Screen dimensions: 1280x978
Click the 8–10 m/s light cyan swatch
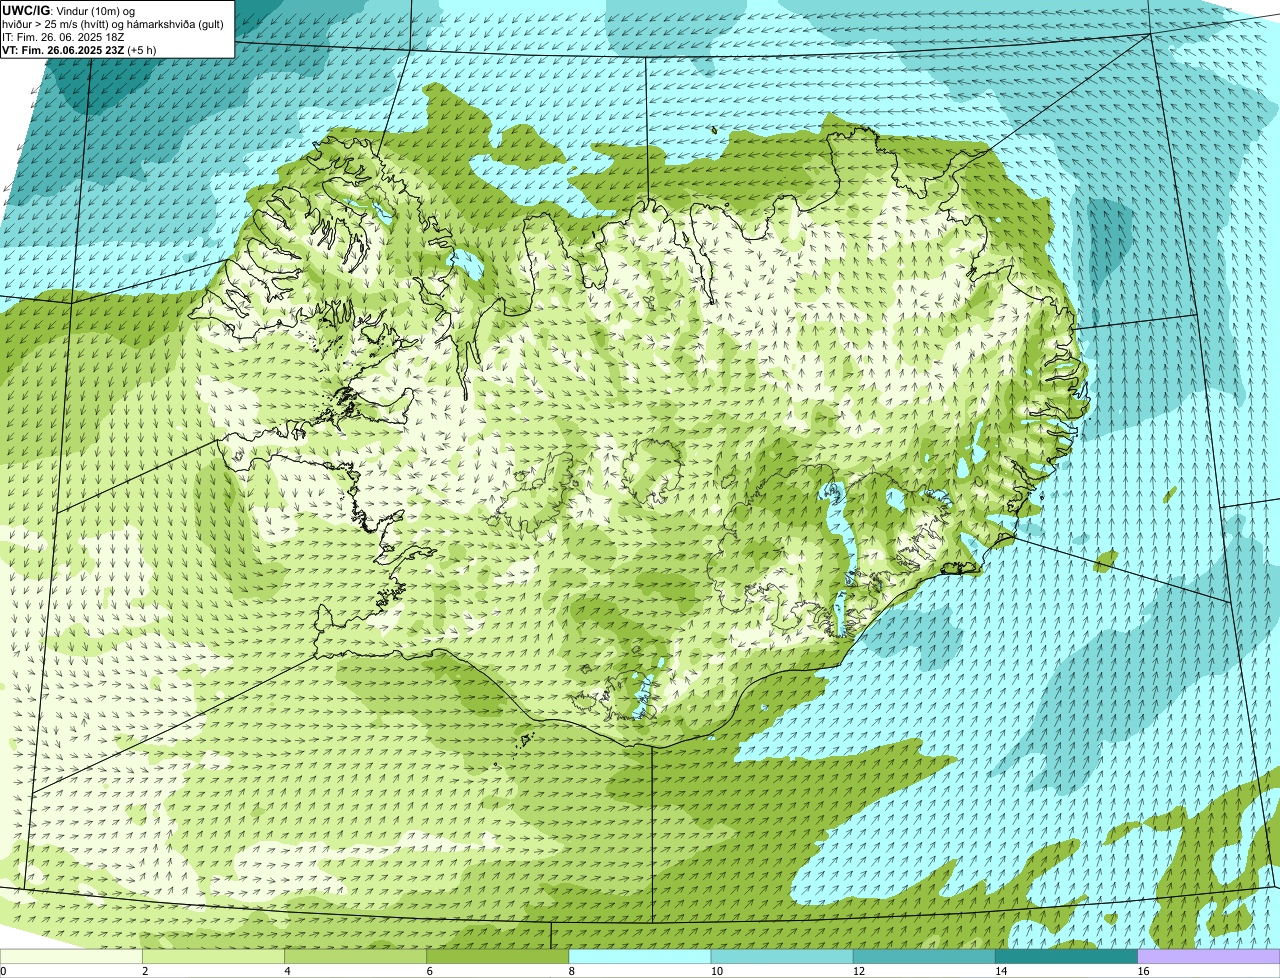(x=640, y=957)
